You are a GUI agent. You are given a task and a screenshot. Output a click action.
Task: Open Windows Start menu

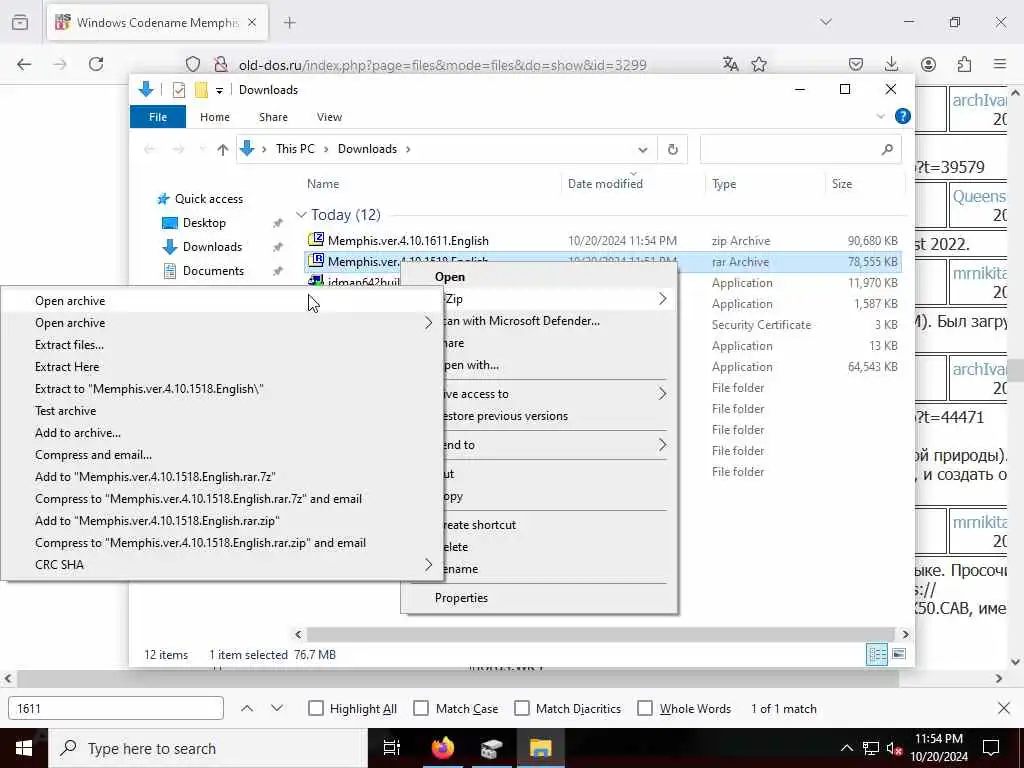24,748
